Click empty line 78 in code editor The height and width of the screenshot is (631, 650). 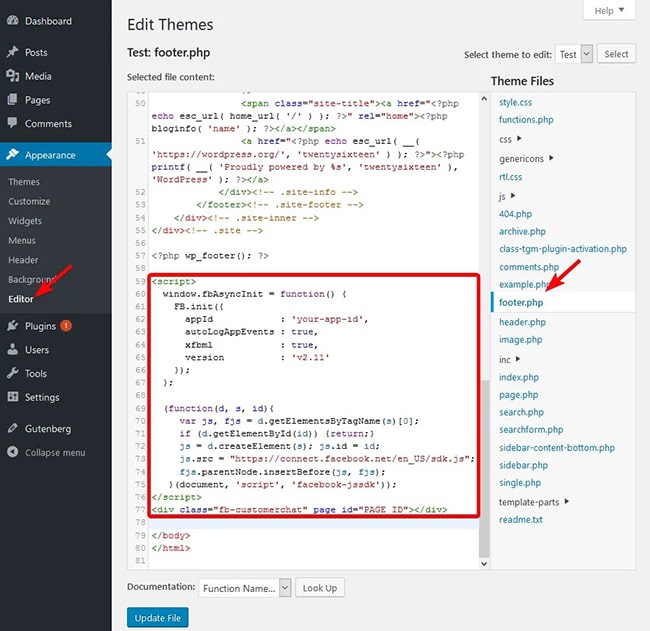313,522
